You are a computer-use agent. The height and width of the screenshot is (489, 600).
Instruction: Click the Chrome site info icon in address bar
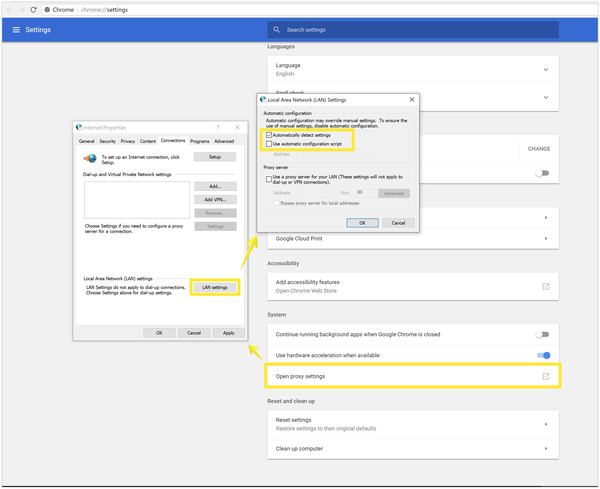tap(47, 10)
